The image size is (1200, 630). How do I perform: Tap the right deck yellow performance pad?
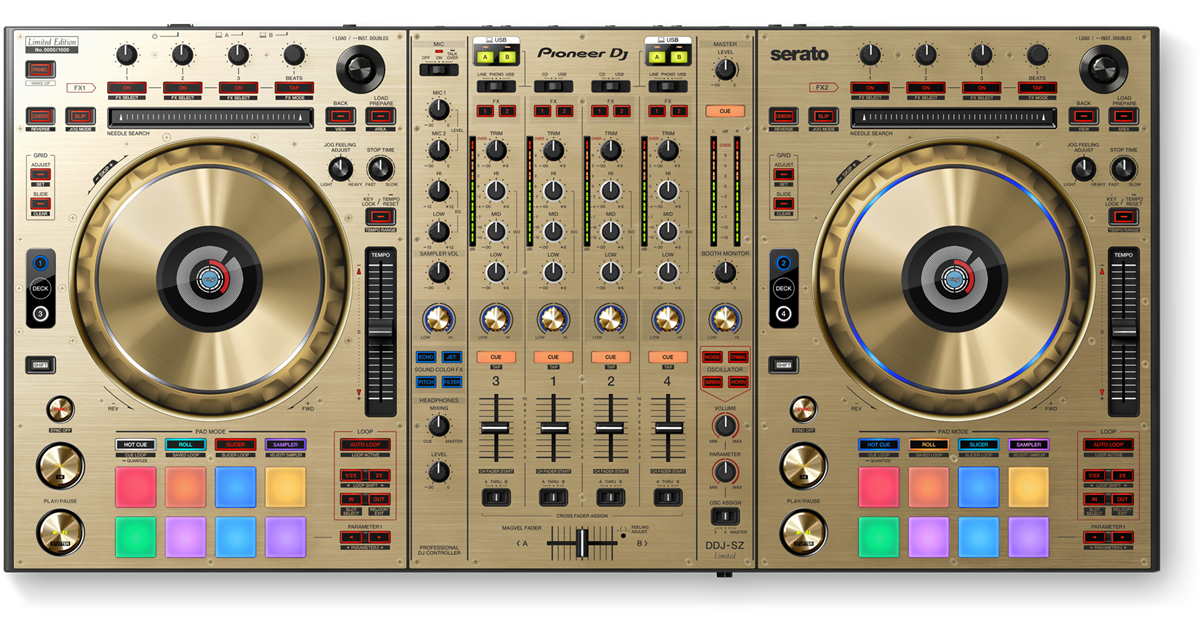point(1028,487)
